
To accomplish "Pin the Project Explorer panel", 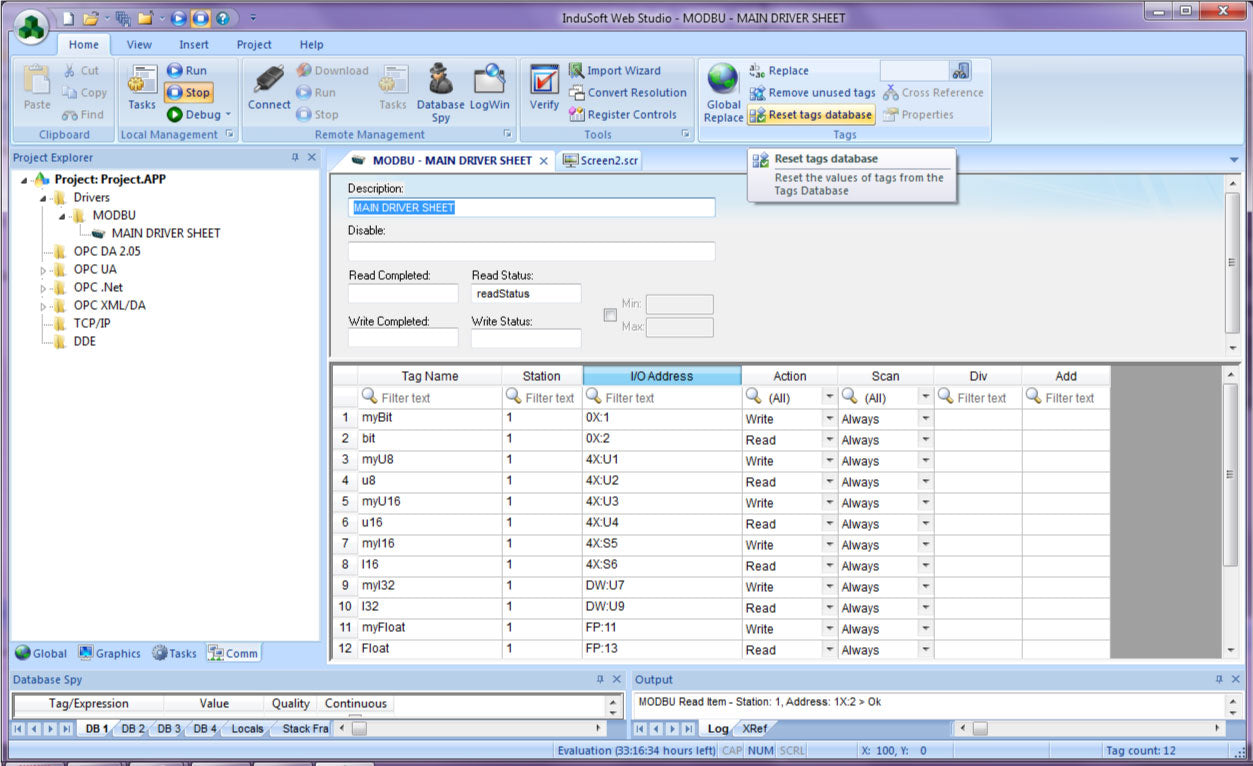I will 295,158.
